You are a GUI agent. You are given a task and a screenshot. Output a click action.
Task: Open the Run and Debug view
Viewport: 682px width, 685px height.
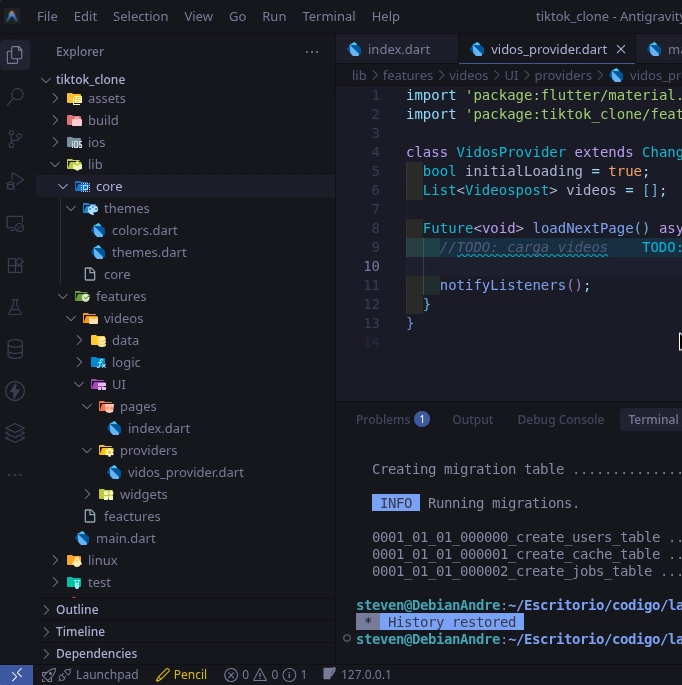[x=15, y=181]
